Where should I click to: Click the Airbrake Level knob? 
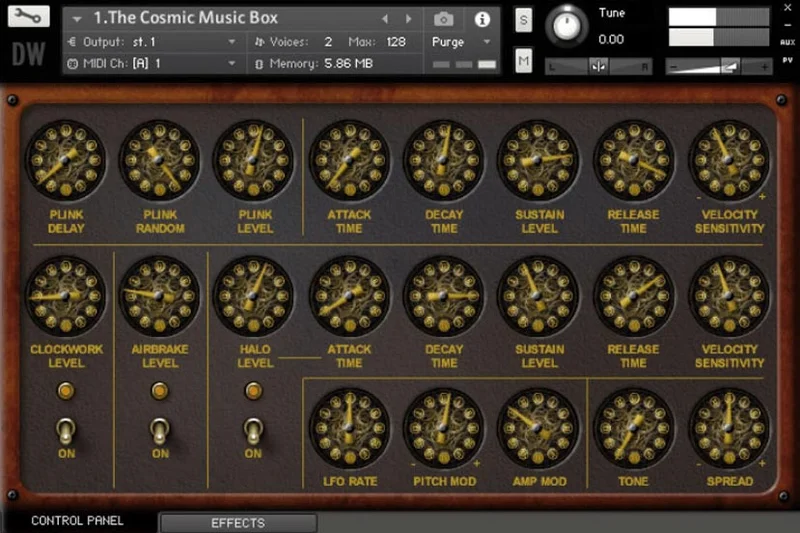159,296
